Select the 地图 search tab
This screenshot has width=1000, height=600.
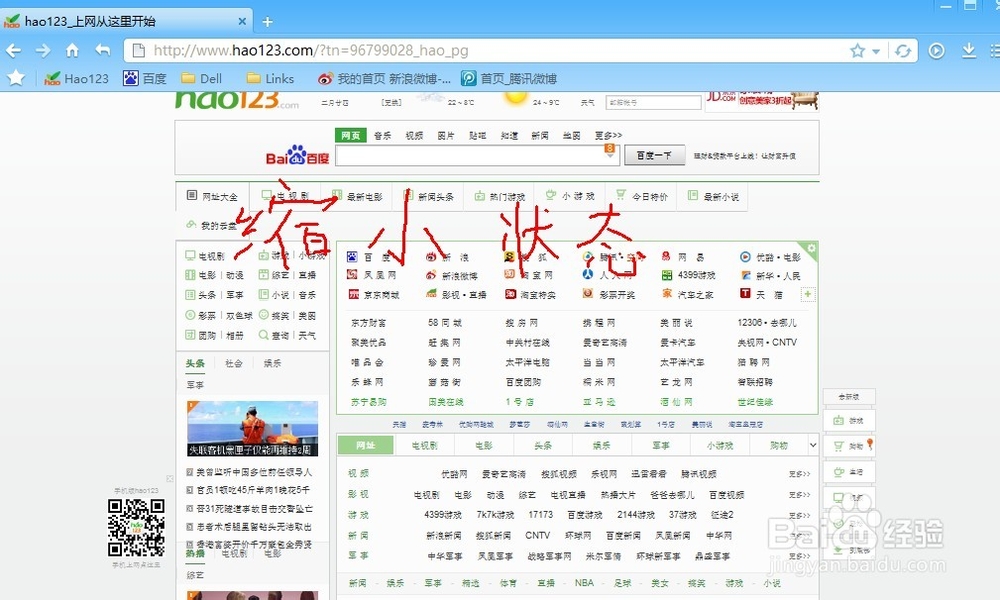click(571, 135)
